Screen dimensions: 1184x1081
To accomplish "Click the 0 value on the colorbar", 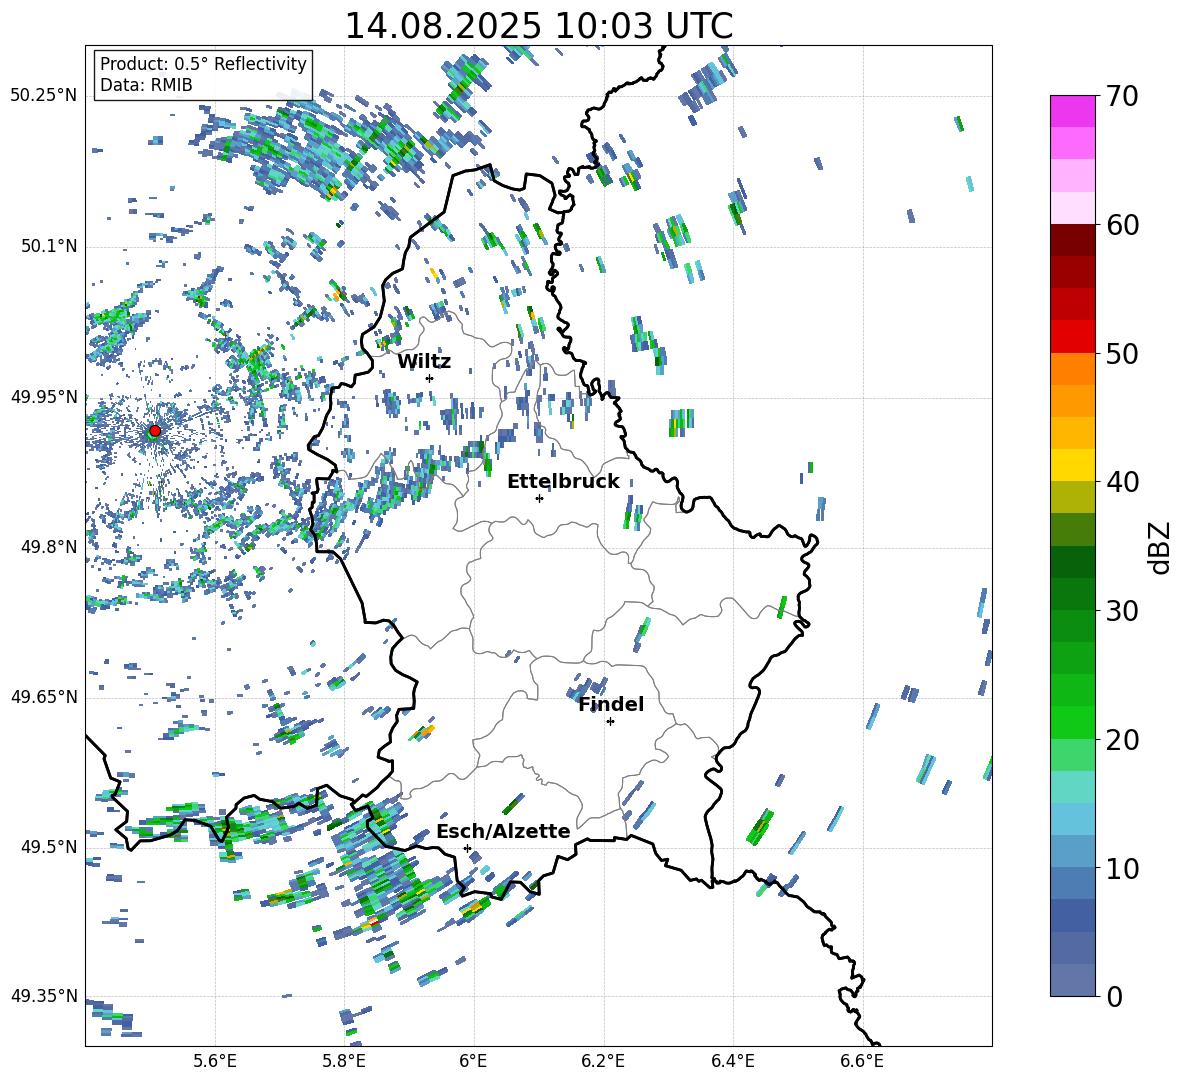I will pos(1114,996).
